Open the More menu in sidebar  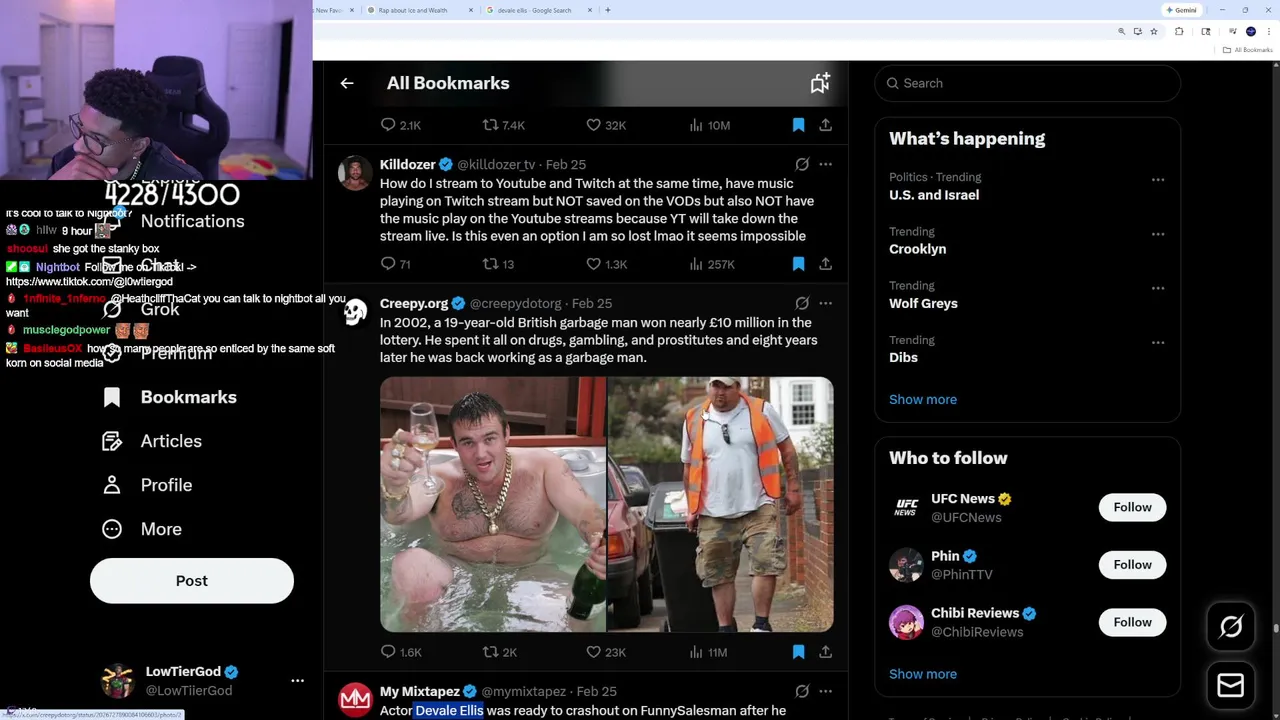click(142, 529)
